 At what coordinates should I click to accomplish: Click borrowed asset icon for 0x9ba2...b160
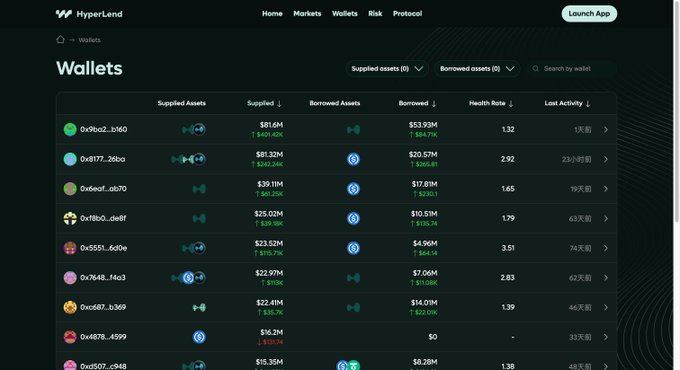353,129
